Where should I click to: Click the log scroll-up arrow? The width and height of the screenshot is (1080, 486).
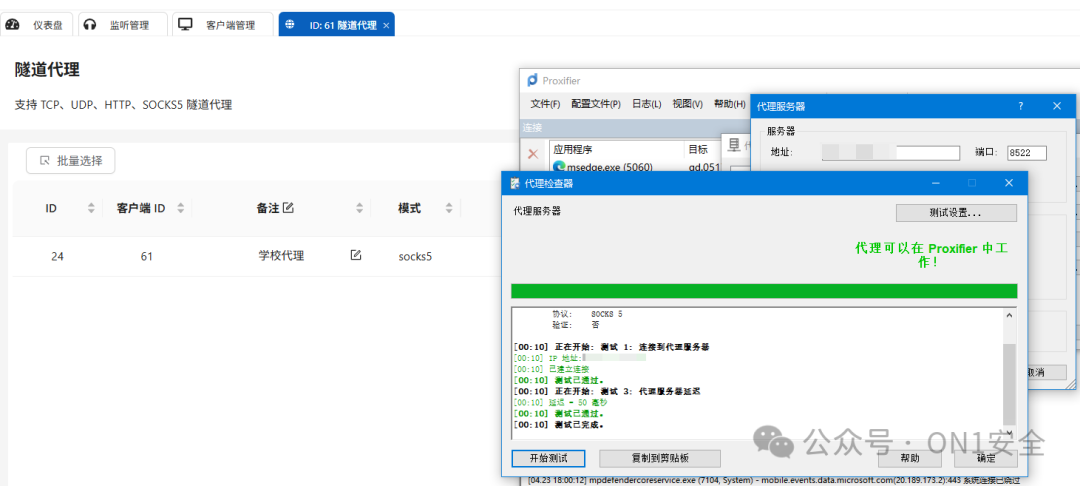pos(1009,315)
